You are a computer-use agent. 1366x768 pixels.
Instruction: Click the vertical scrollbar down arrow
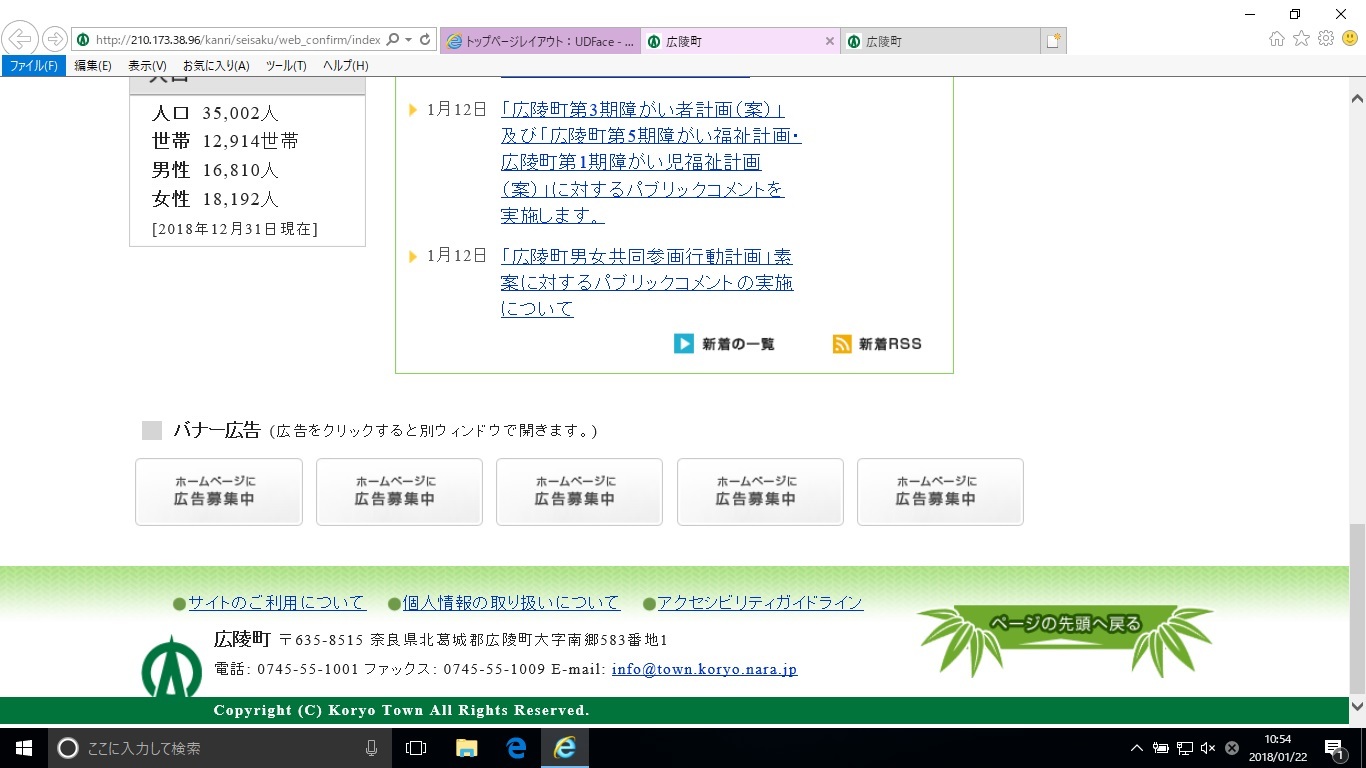[x=1357, y=706]
